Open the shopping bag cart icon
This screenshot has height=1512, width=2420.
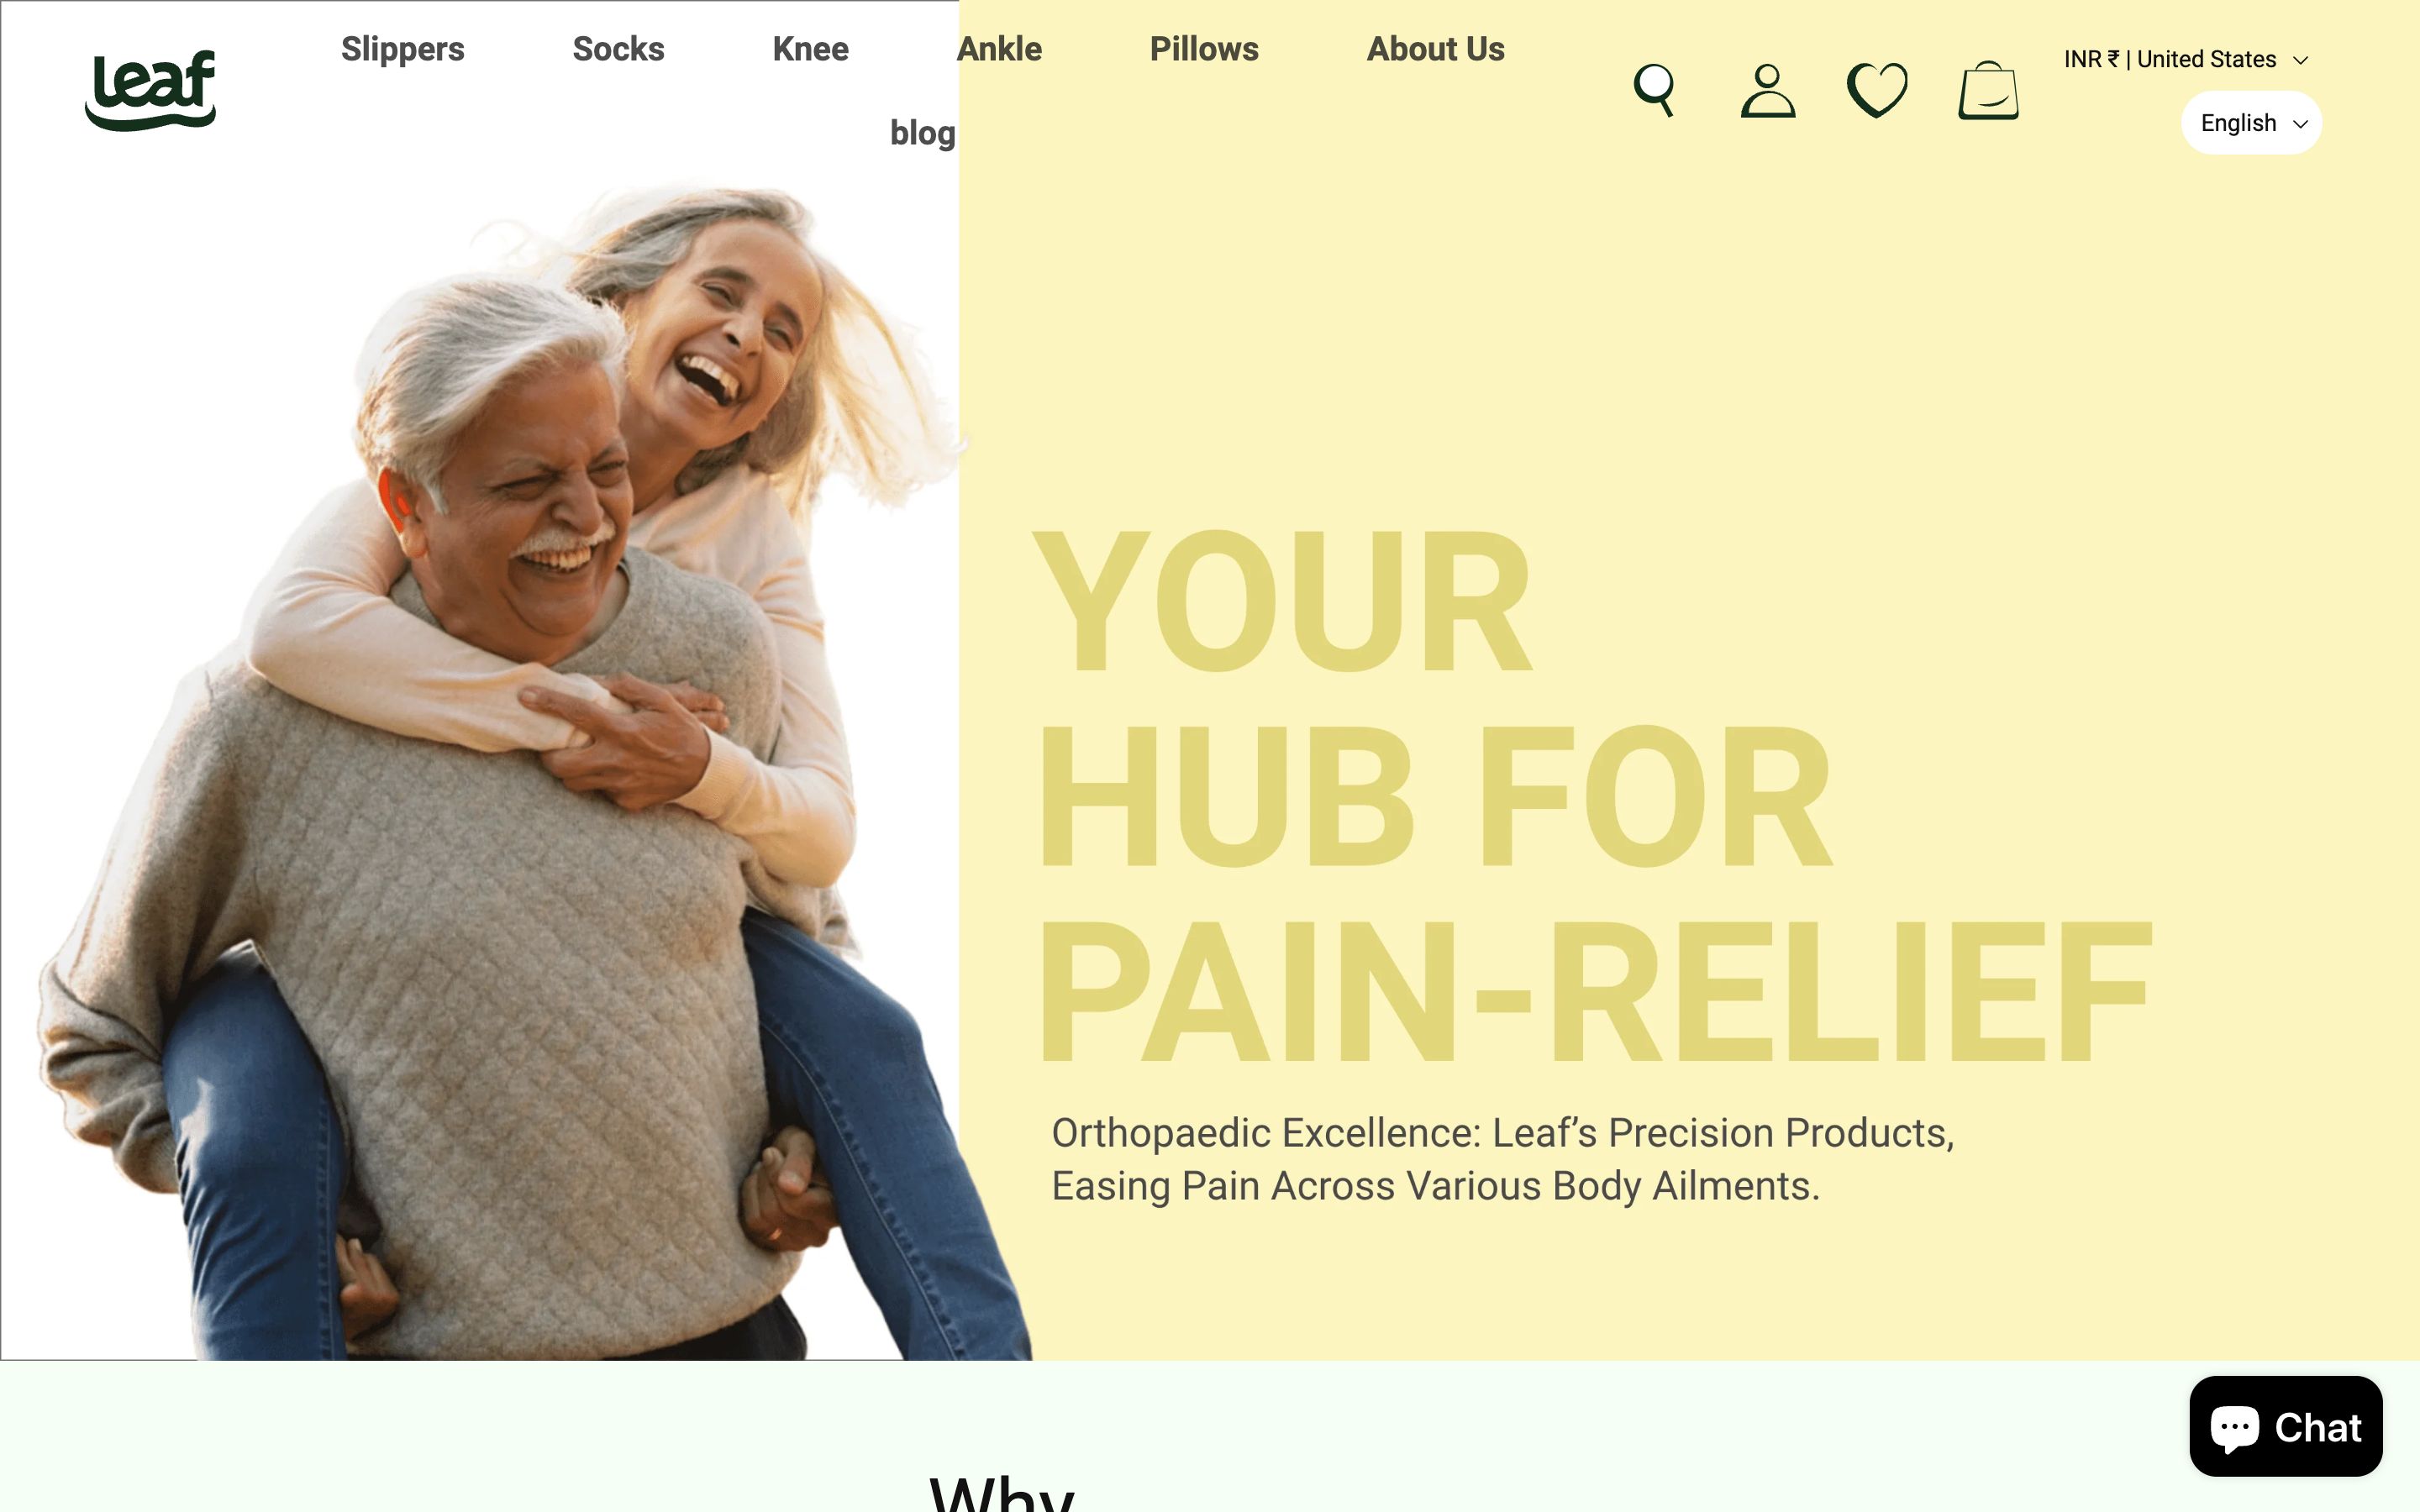(x=1988, y=91)
